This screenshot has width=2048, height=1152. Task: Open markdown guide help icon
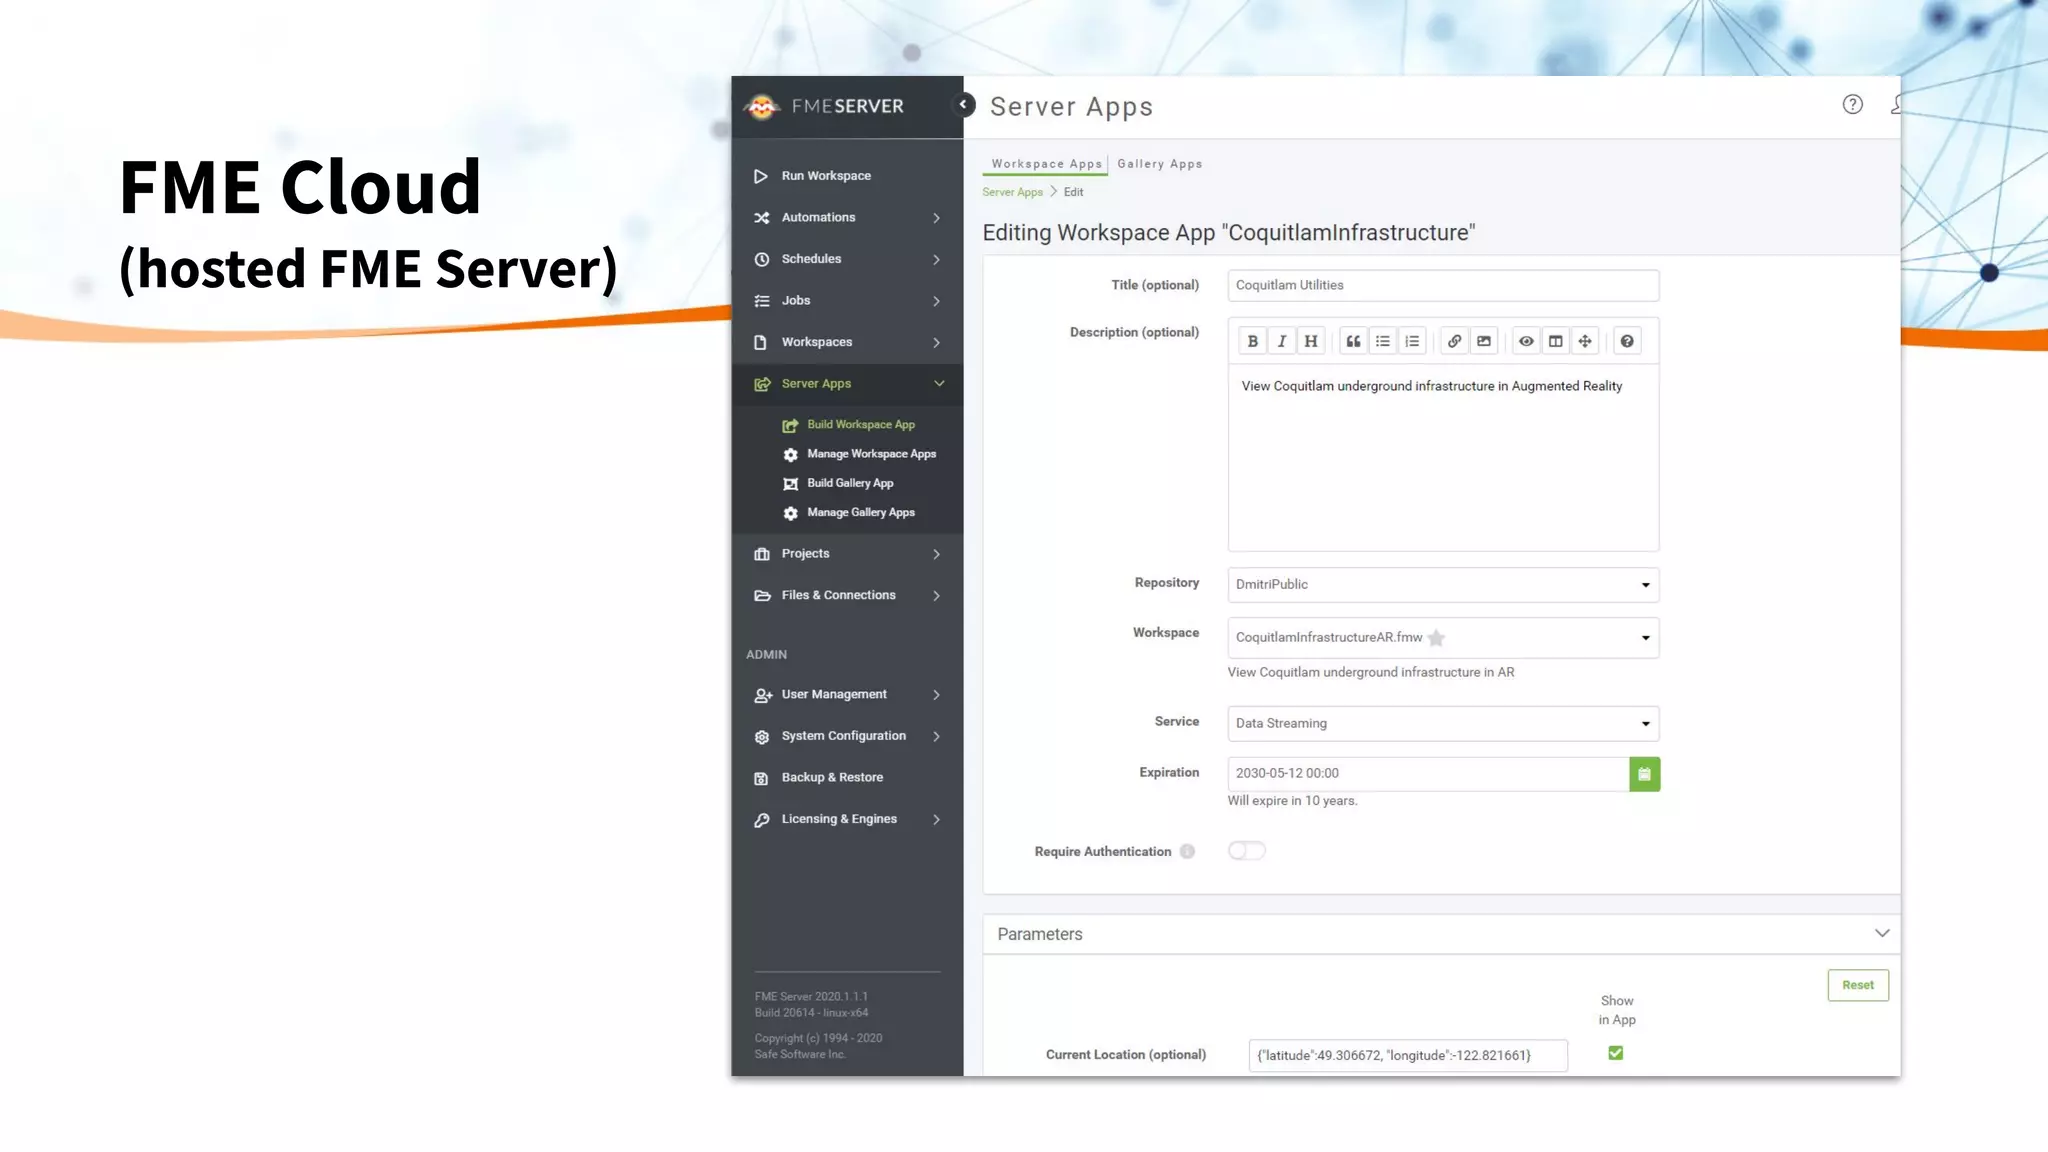coord(1627,341)
